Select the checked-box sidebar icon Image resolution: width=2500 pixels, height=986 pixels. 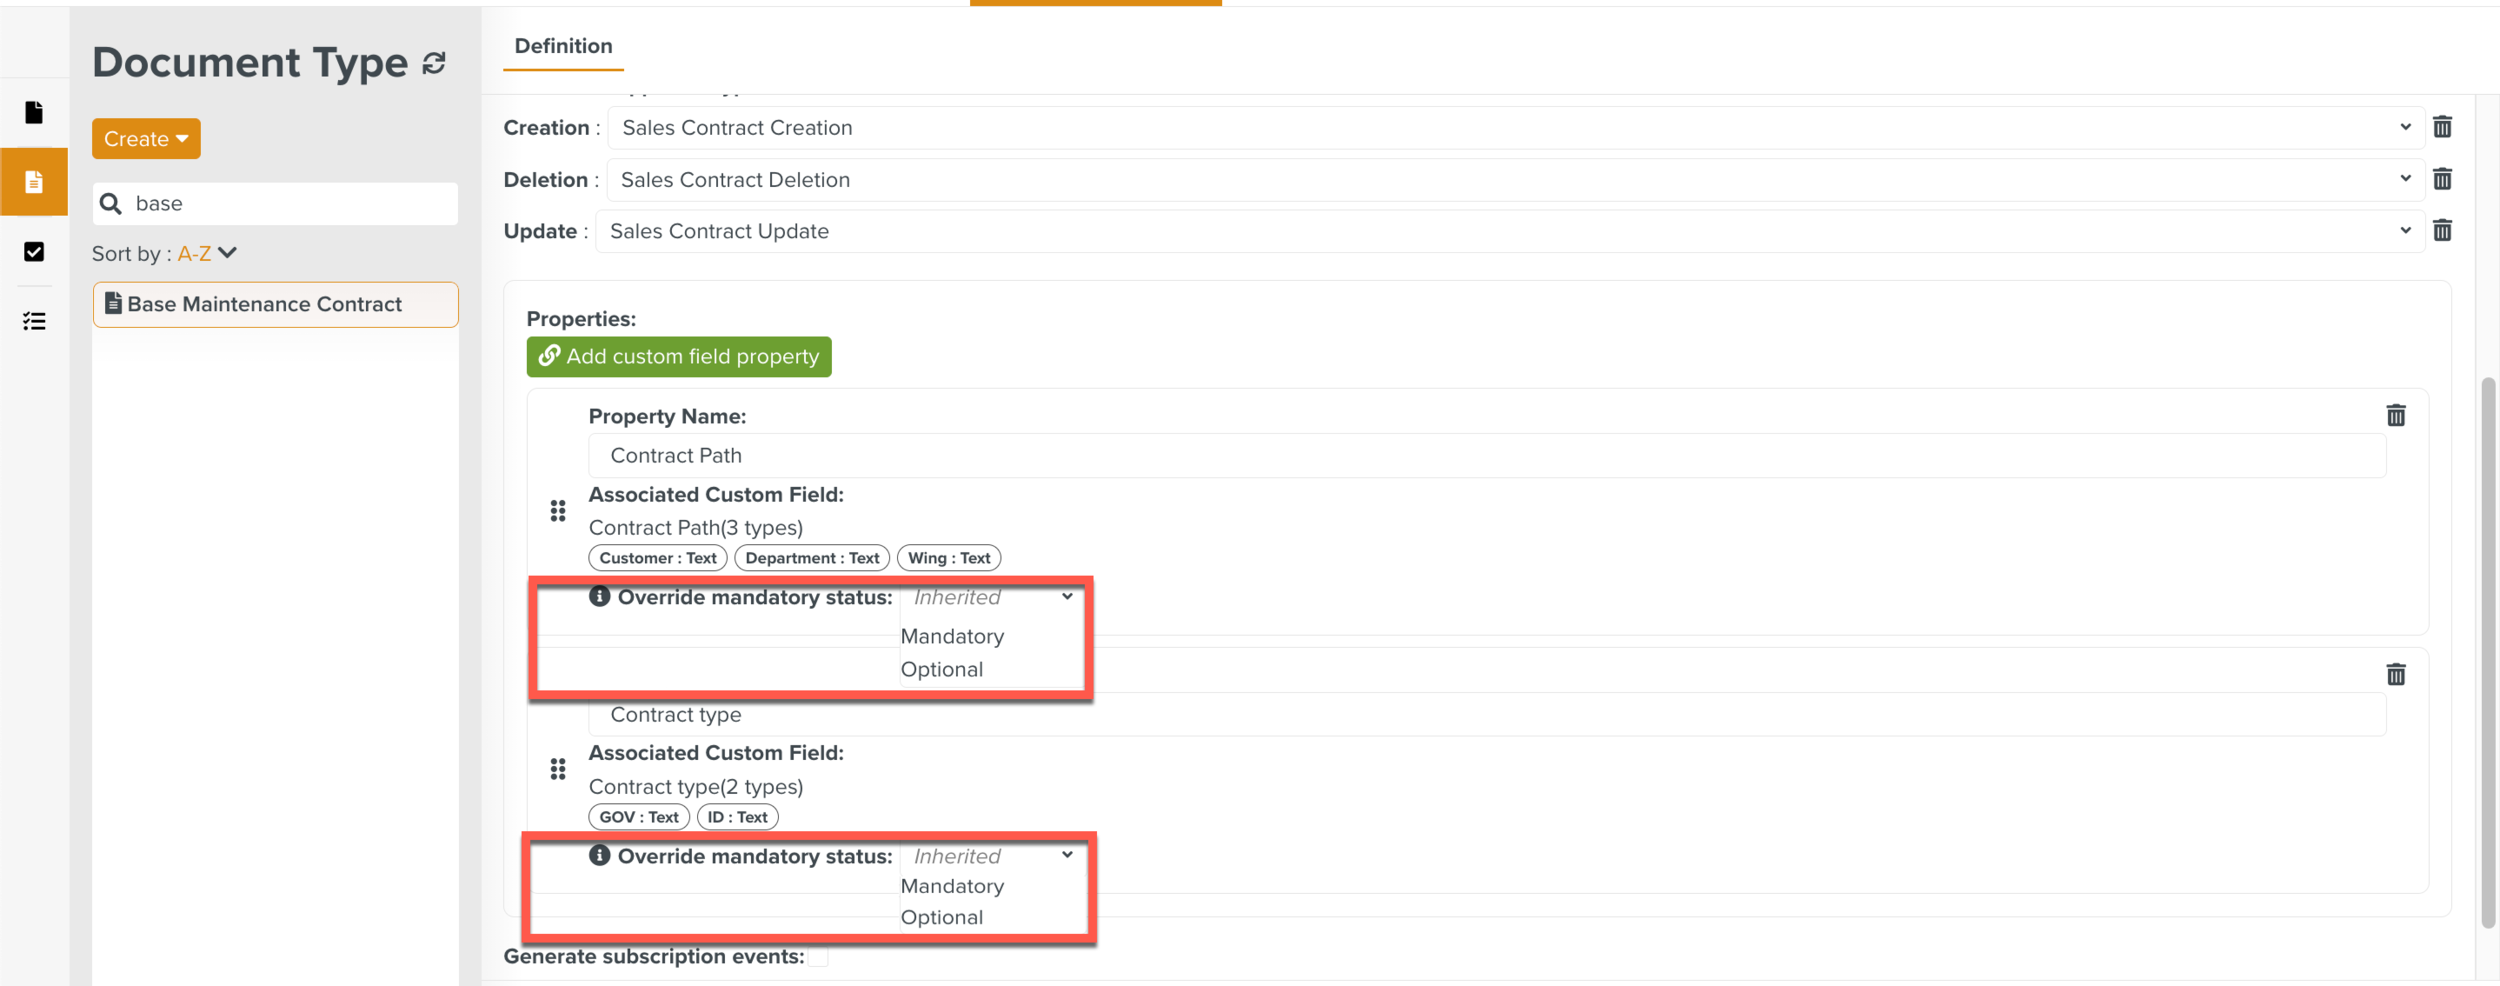tap(34, 251)
